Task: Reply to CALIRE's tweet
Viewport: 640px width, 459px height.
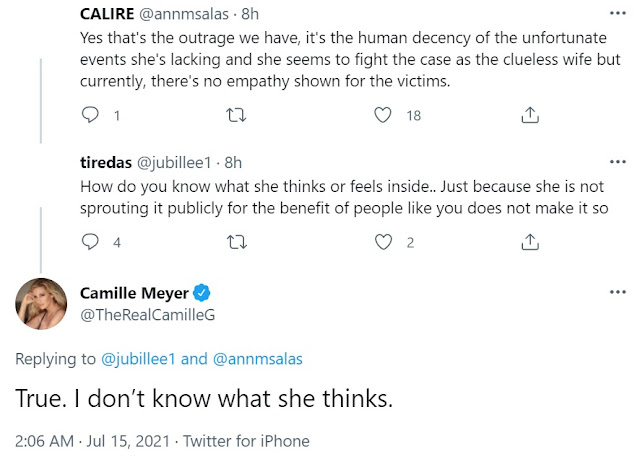Action: tap(90, 116)
